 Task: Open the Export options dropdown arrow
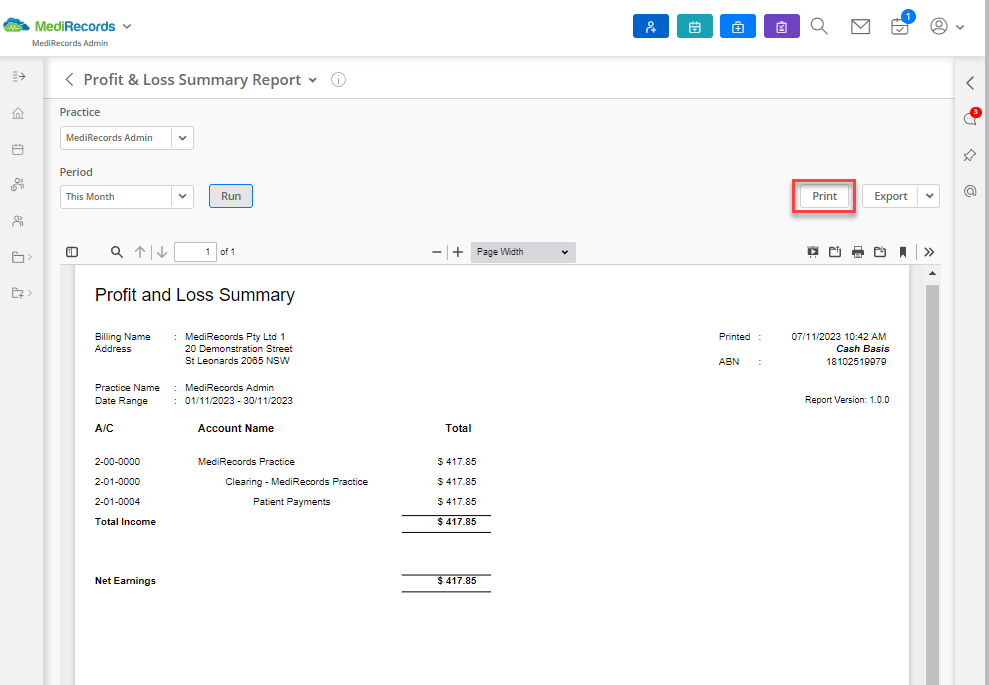click(929, 196)
